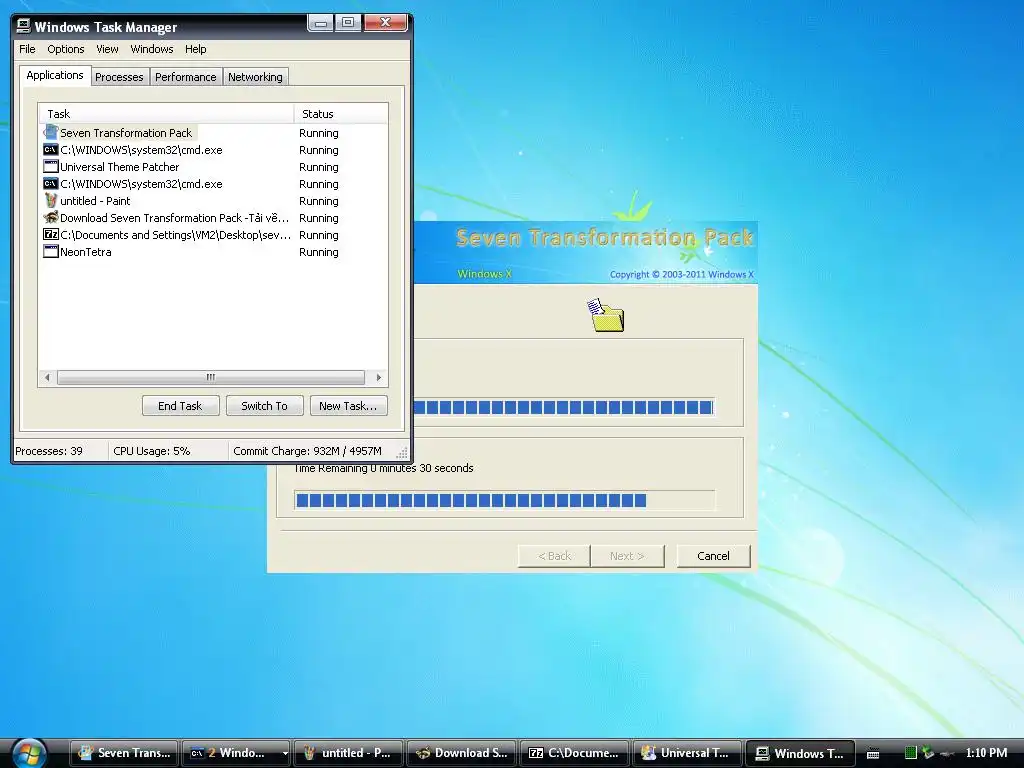Click the keyboard tray icon in taskbar
Screen dimensions: 1024x768
pyautogui.click(x=872, y=754)
